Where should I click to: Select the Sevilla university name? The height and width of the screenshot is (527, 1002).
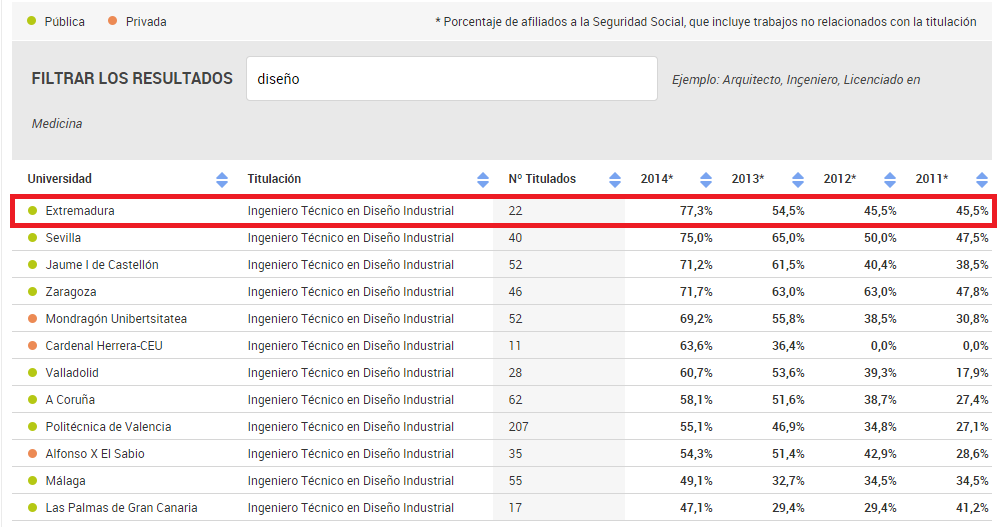pyautogui.click(x=63, y=238)
